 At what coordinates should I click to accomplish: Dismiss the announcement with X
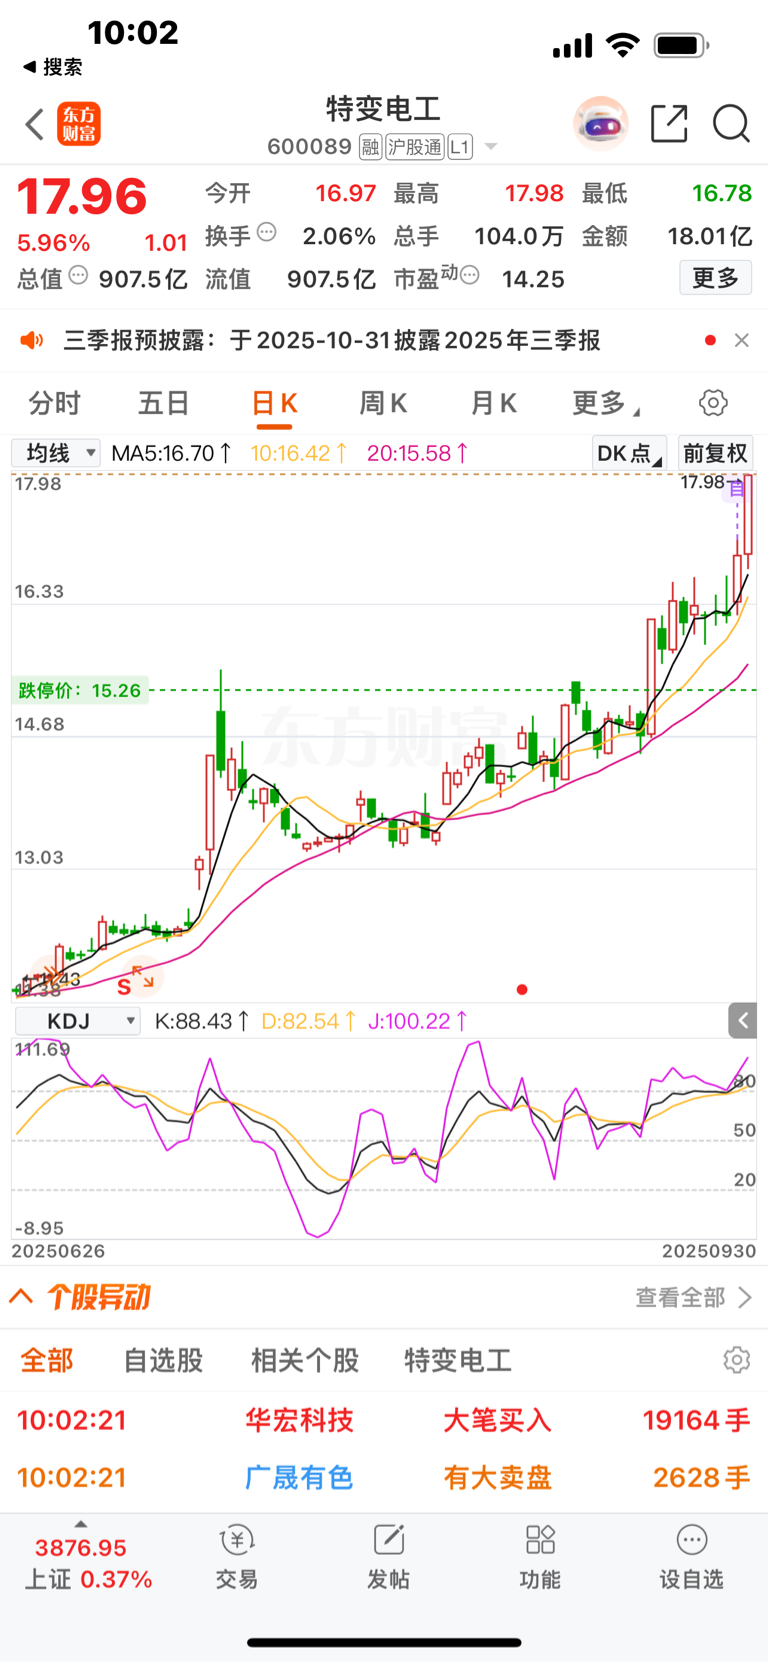(741, 340)
